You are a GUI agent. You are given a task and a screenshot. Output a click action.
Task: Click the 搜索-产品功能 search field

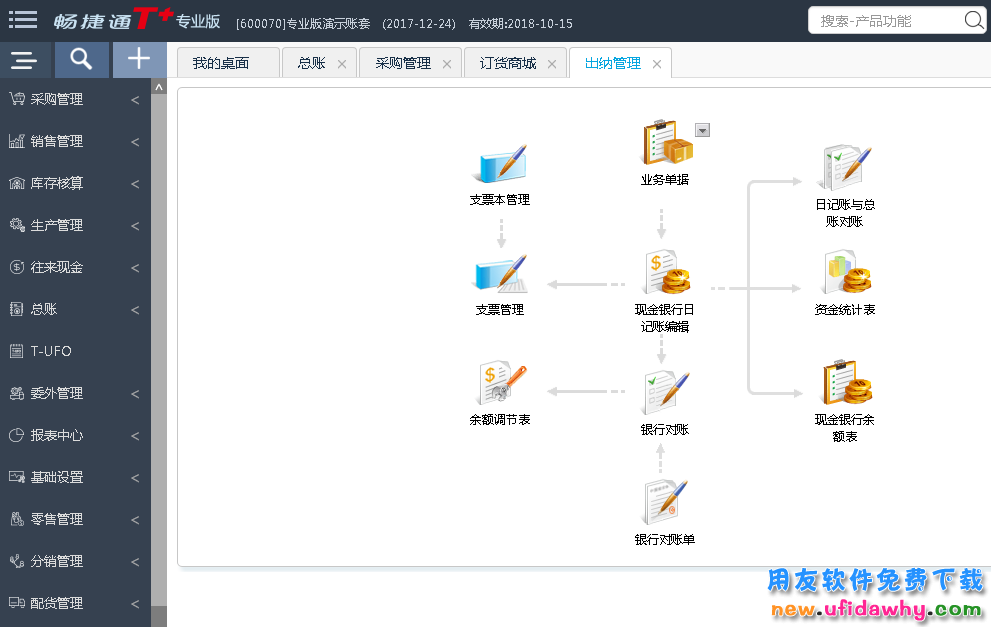pos(886,20)
